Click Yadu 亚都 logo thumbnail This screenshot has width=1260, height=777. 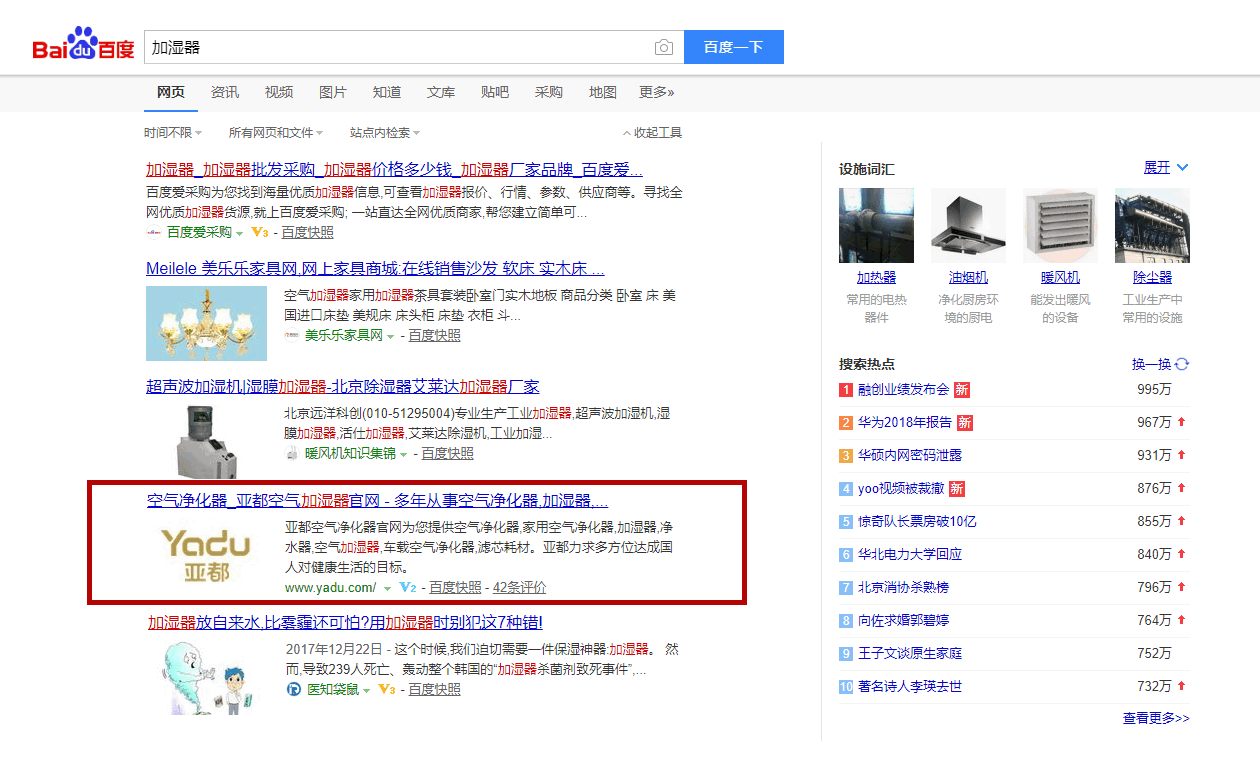click(206, 556)
